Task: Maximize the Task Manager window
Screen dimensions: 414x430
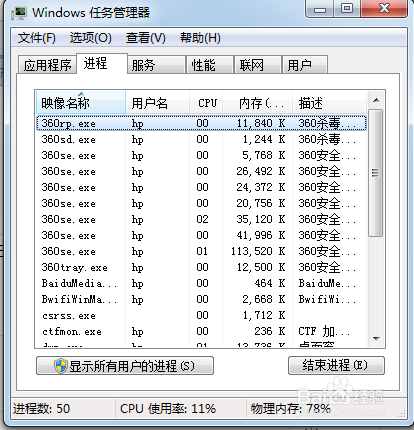Action: [347, 9]
